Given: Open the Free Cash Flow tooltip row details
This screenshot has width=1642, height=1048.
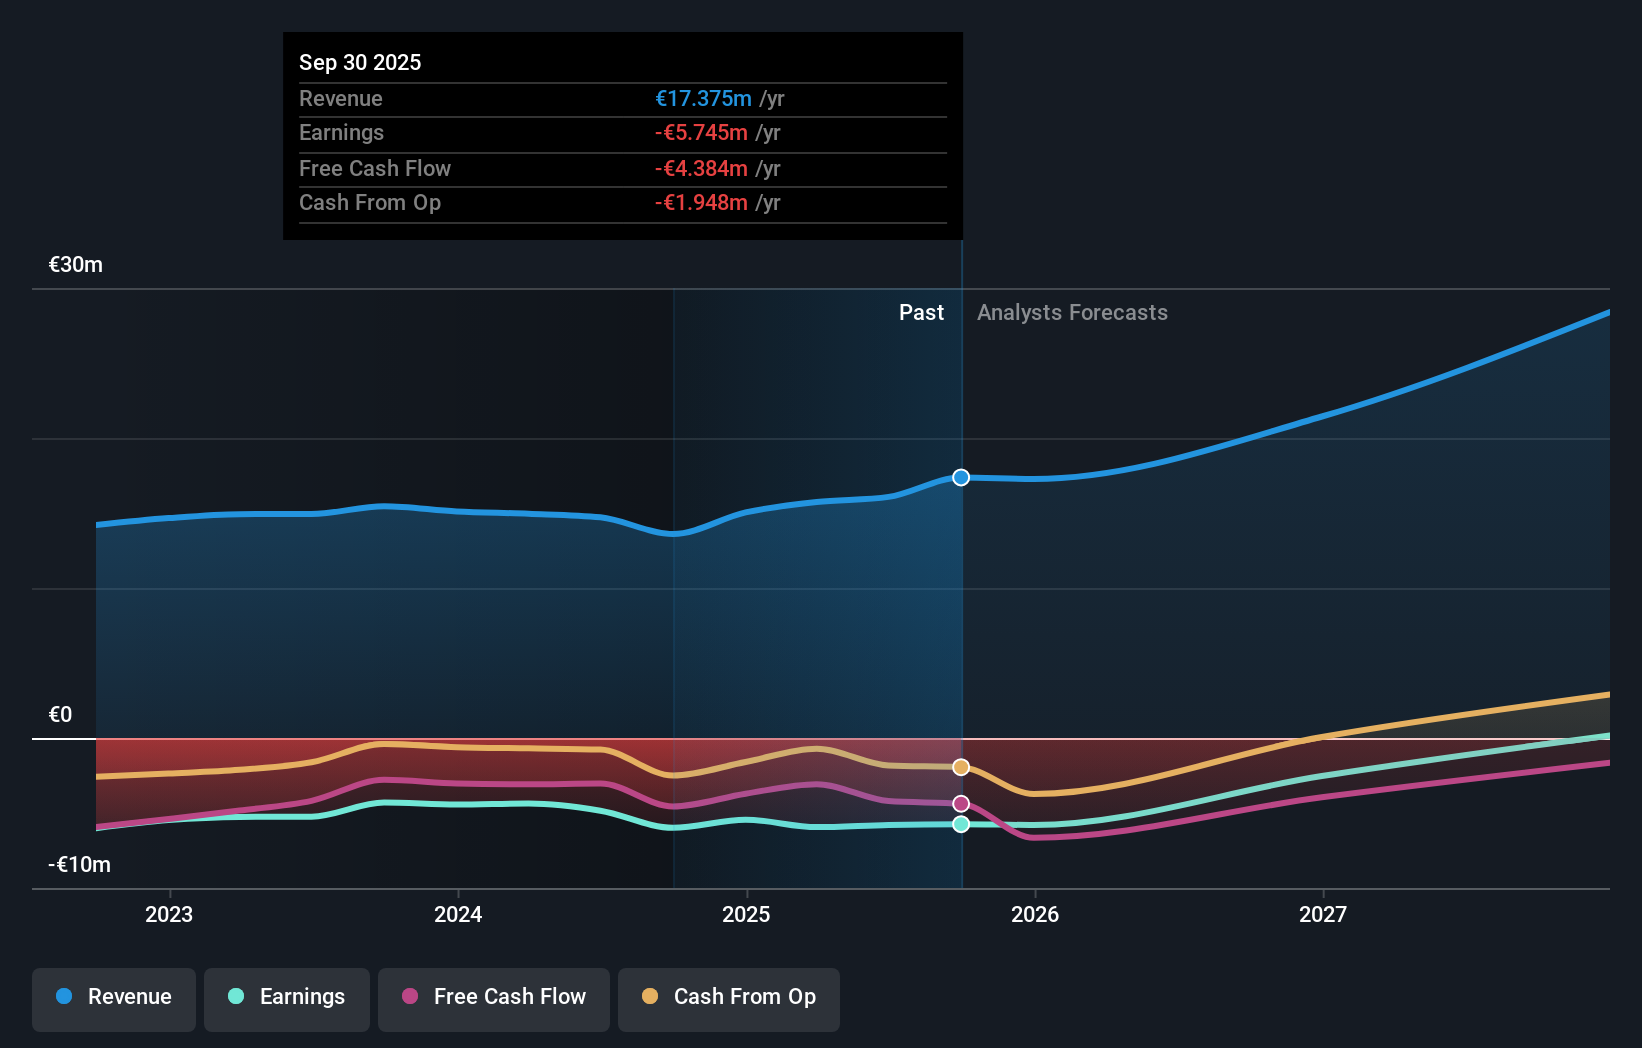Looking at the screenshot, I should click(x=622, y=168).
